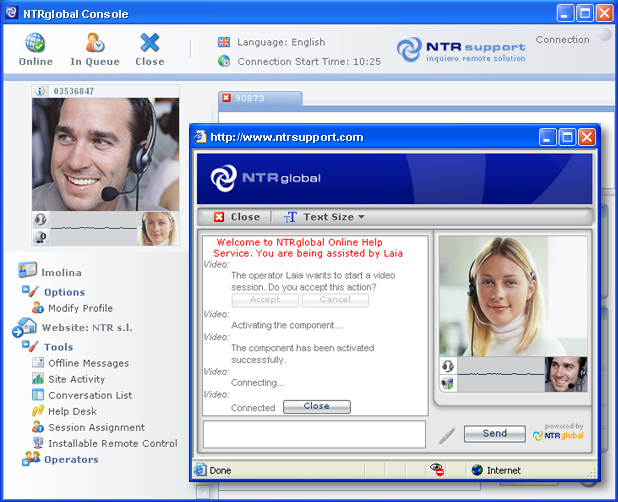Expand the Text Size dropdown
618x502 pixels.
(x=326, y=217)
